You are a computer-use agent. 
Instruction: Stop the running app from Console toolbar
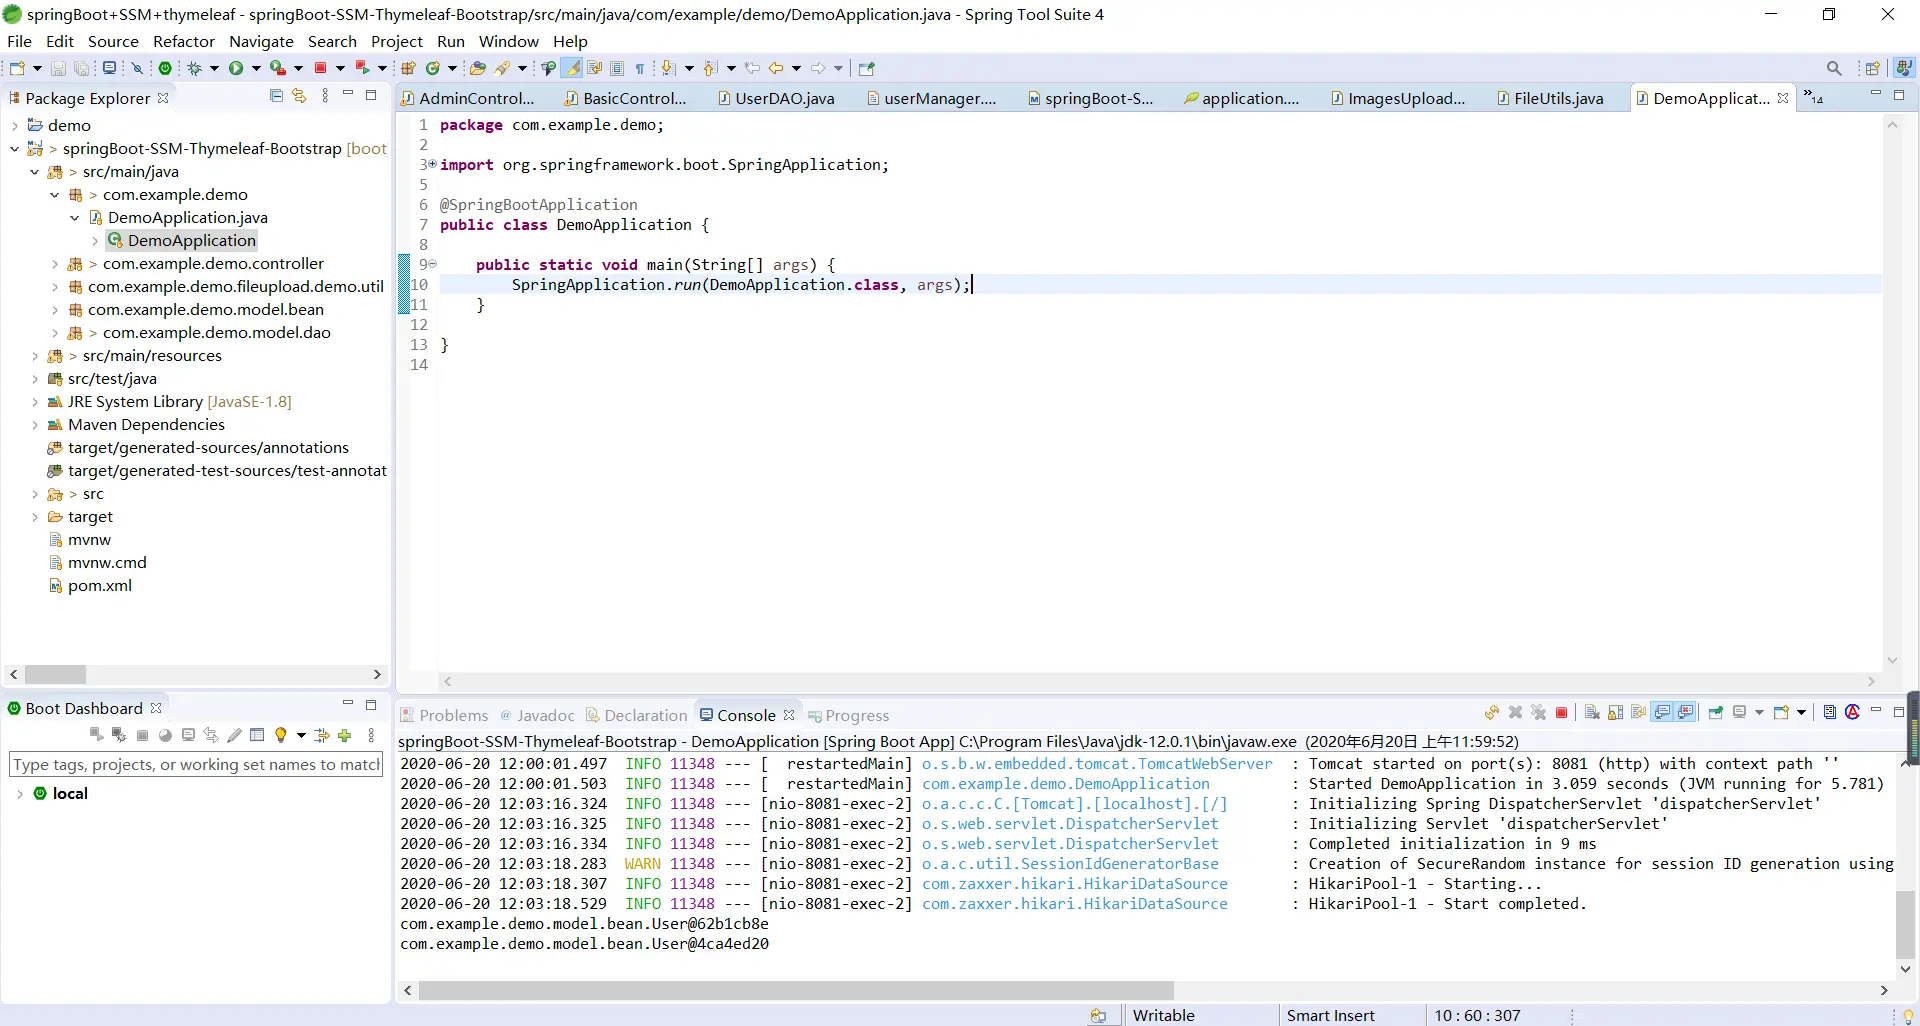point(1561,713)
